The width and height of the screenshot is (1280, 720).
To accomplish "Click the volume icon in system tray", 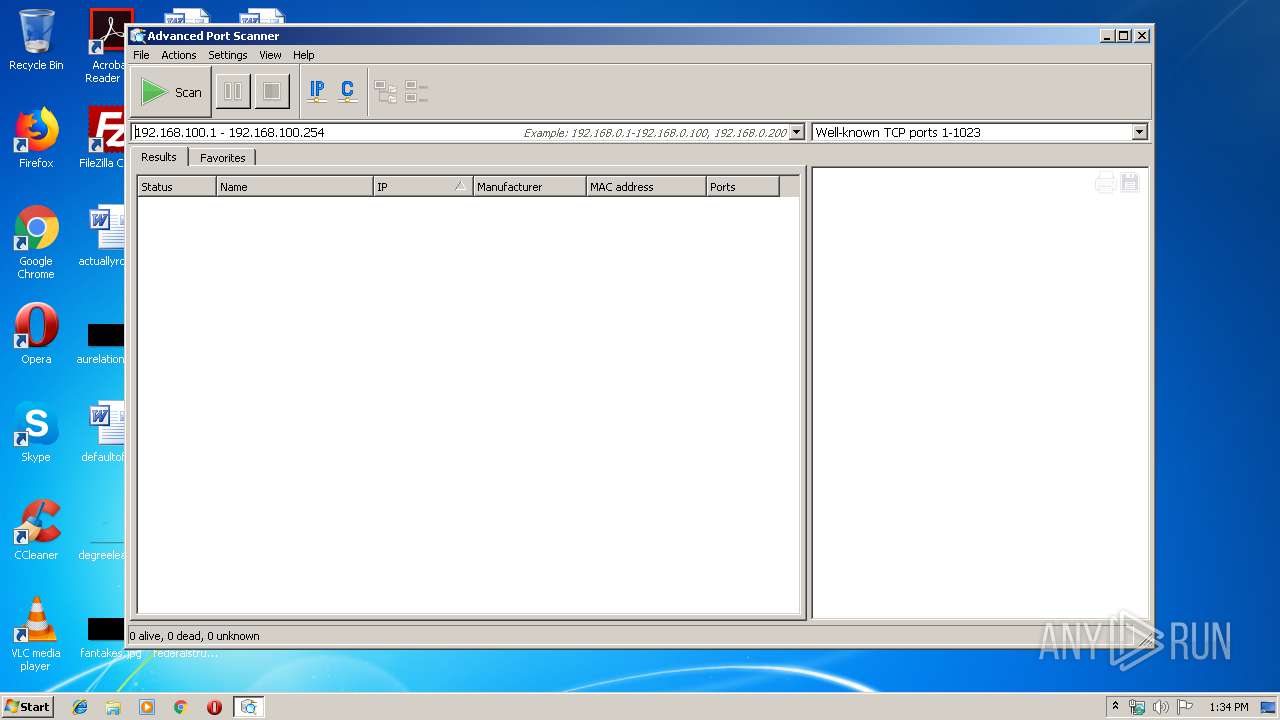I will (x=1161, y=707).
